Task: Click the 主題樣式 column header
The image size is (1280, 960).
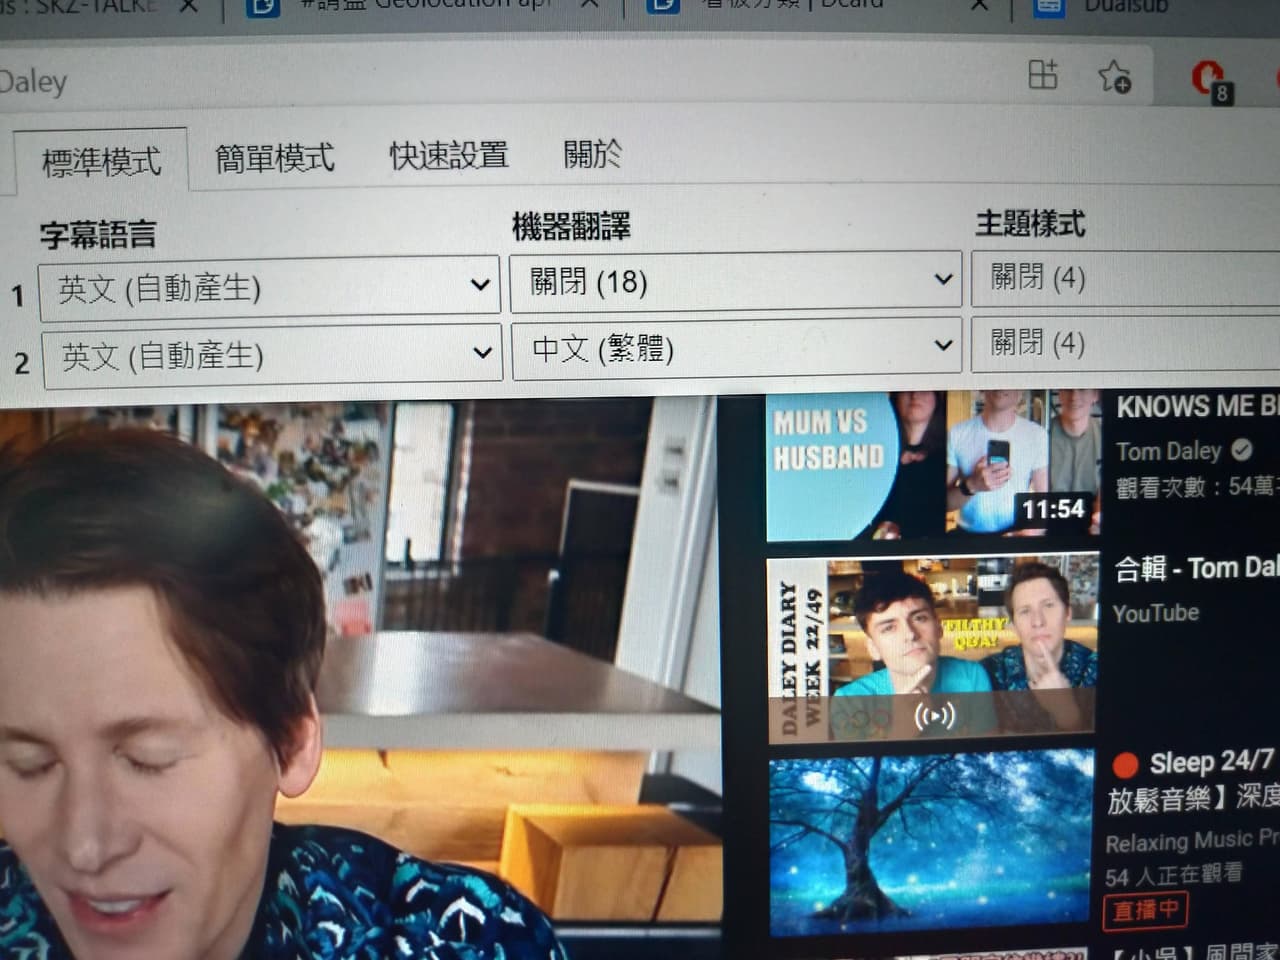Action: pyautogui.click(x=1030, y=223)
